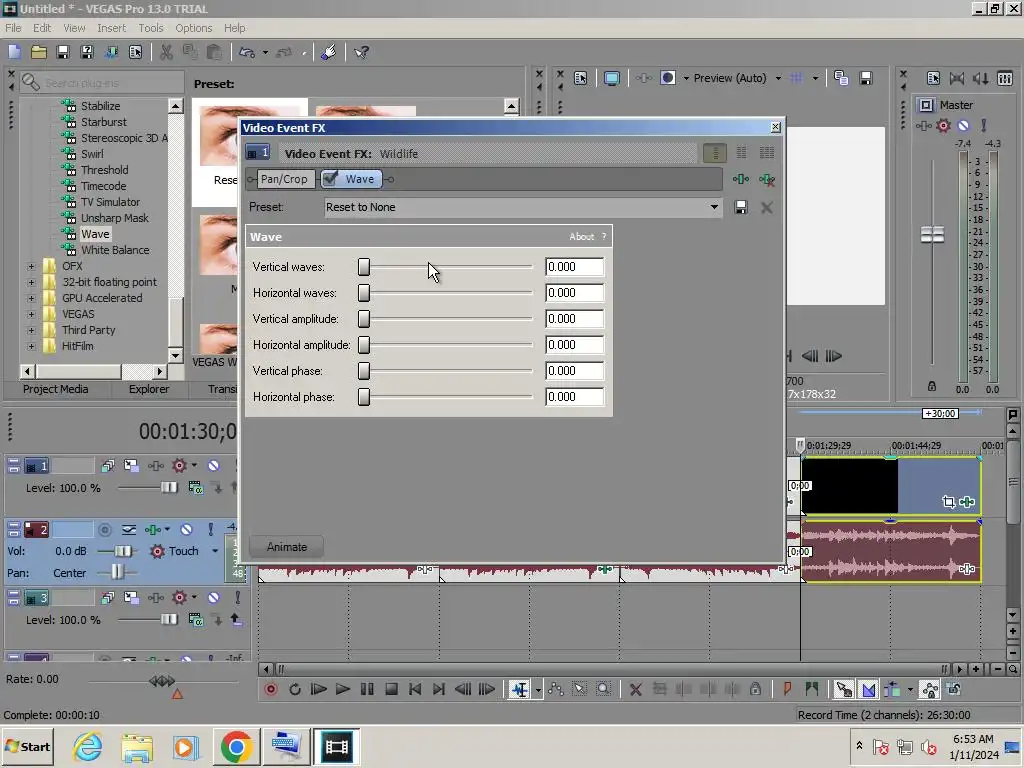Play the timeline from cursor

pyautogui.click(x=342, y=689)
